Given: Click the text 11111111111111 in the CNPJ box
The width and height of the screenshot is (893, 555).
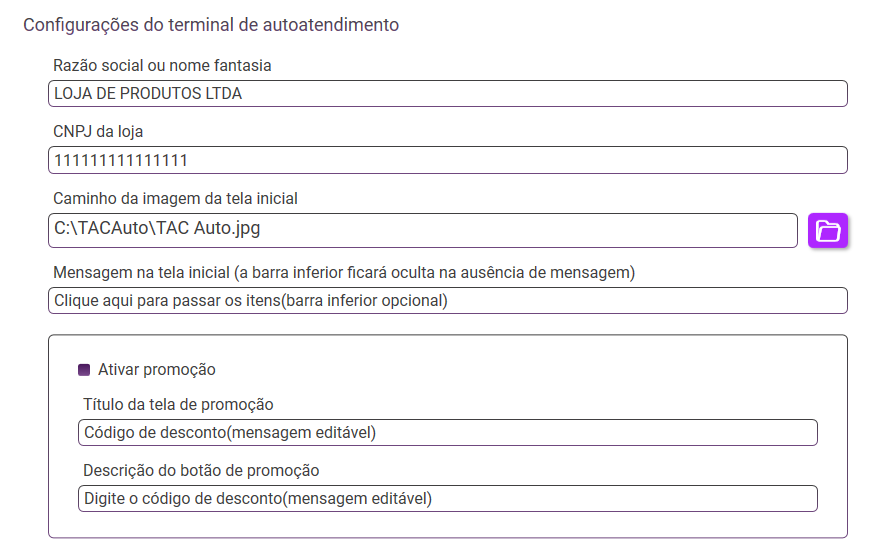Looking at the screenshot, I should (x=121, y=160).
